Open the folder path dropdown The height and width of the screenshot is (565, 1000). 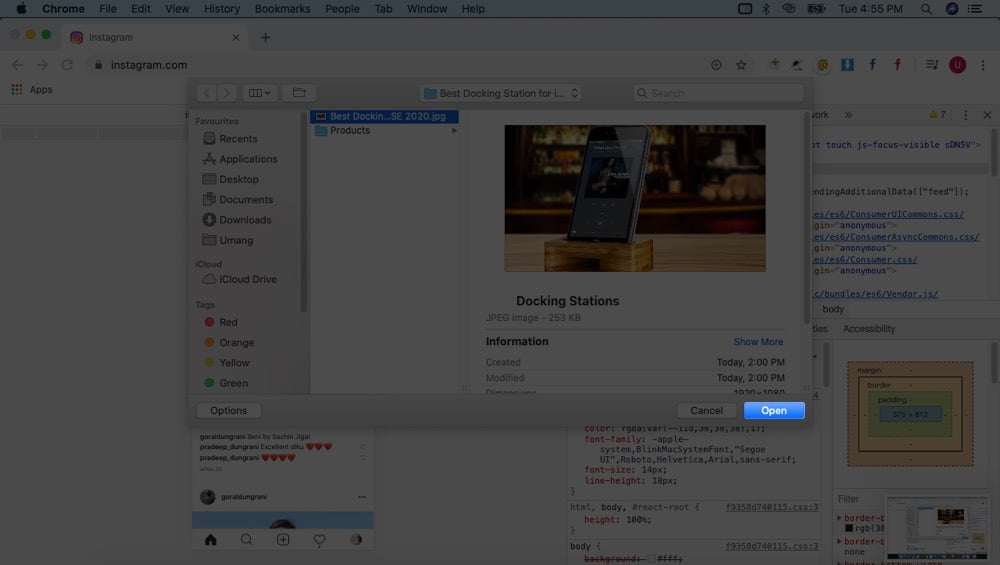pos(501,93)
